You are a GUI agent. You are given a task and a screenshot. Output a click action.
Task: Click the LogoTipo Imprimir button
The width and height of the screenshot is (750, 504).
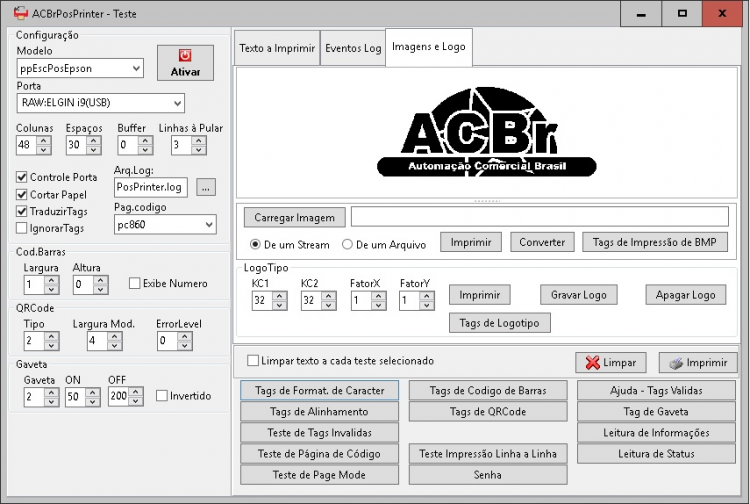coord(479,295)
